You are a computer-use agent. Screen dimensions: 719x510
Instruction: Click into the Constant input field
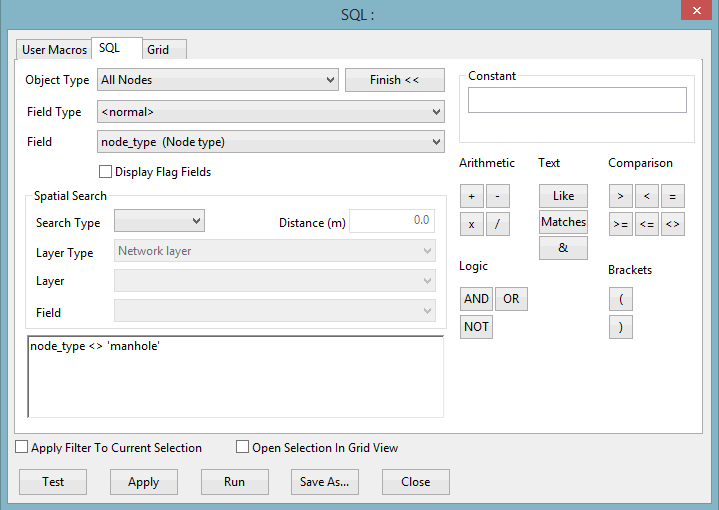[577, 100]
